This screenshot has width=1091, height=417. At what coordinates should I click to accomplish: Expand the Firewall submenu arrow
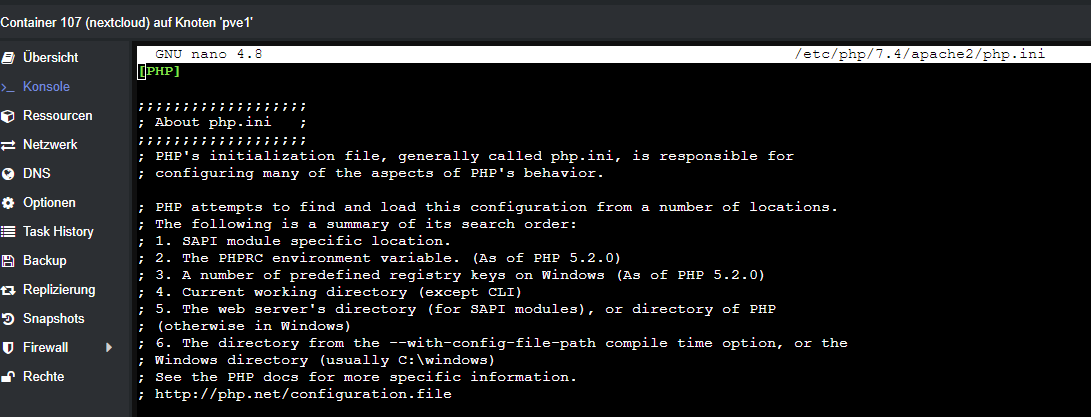[109, 347]
